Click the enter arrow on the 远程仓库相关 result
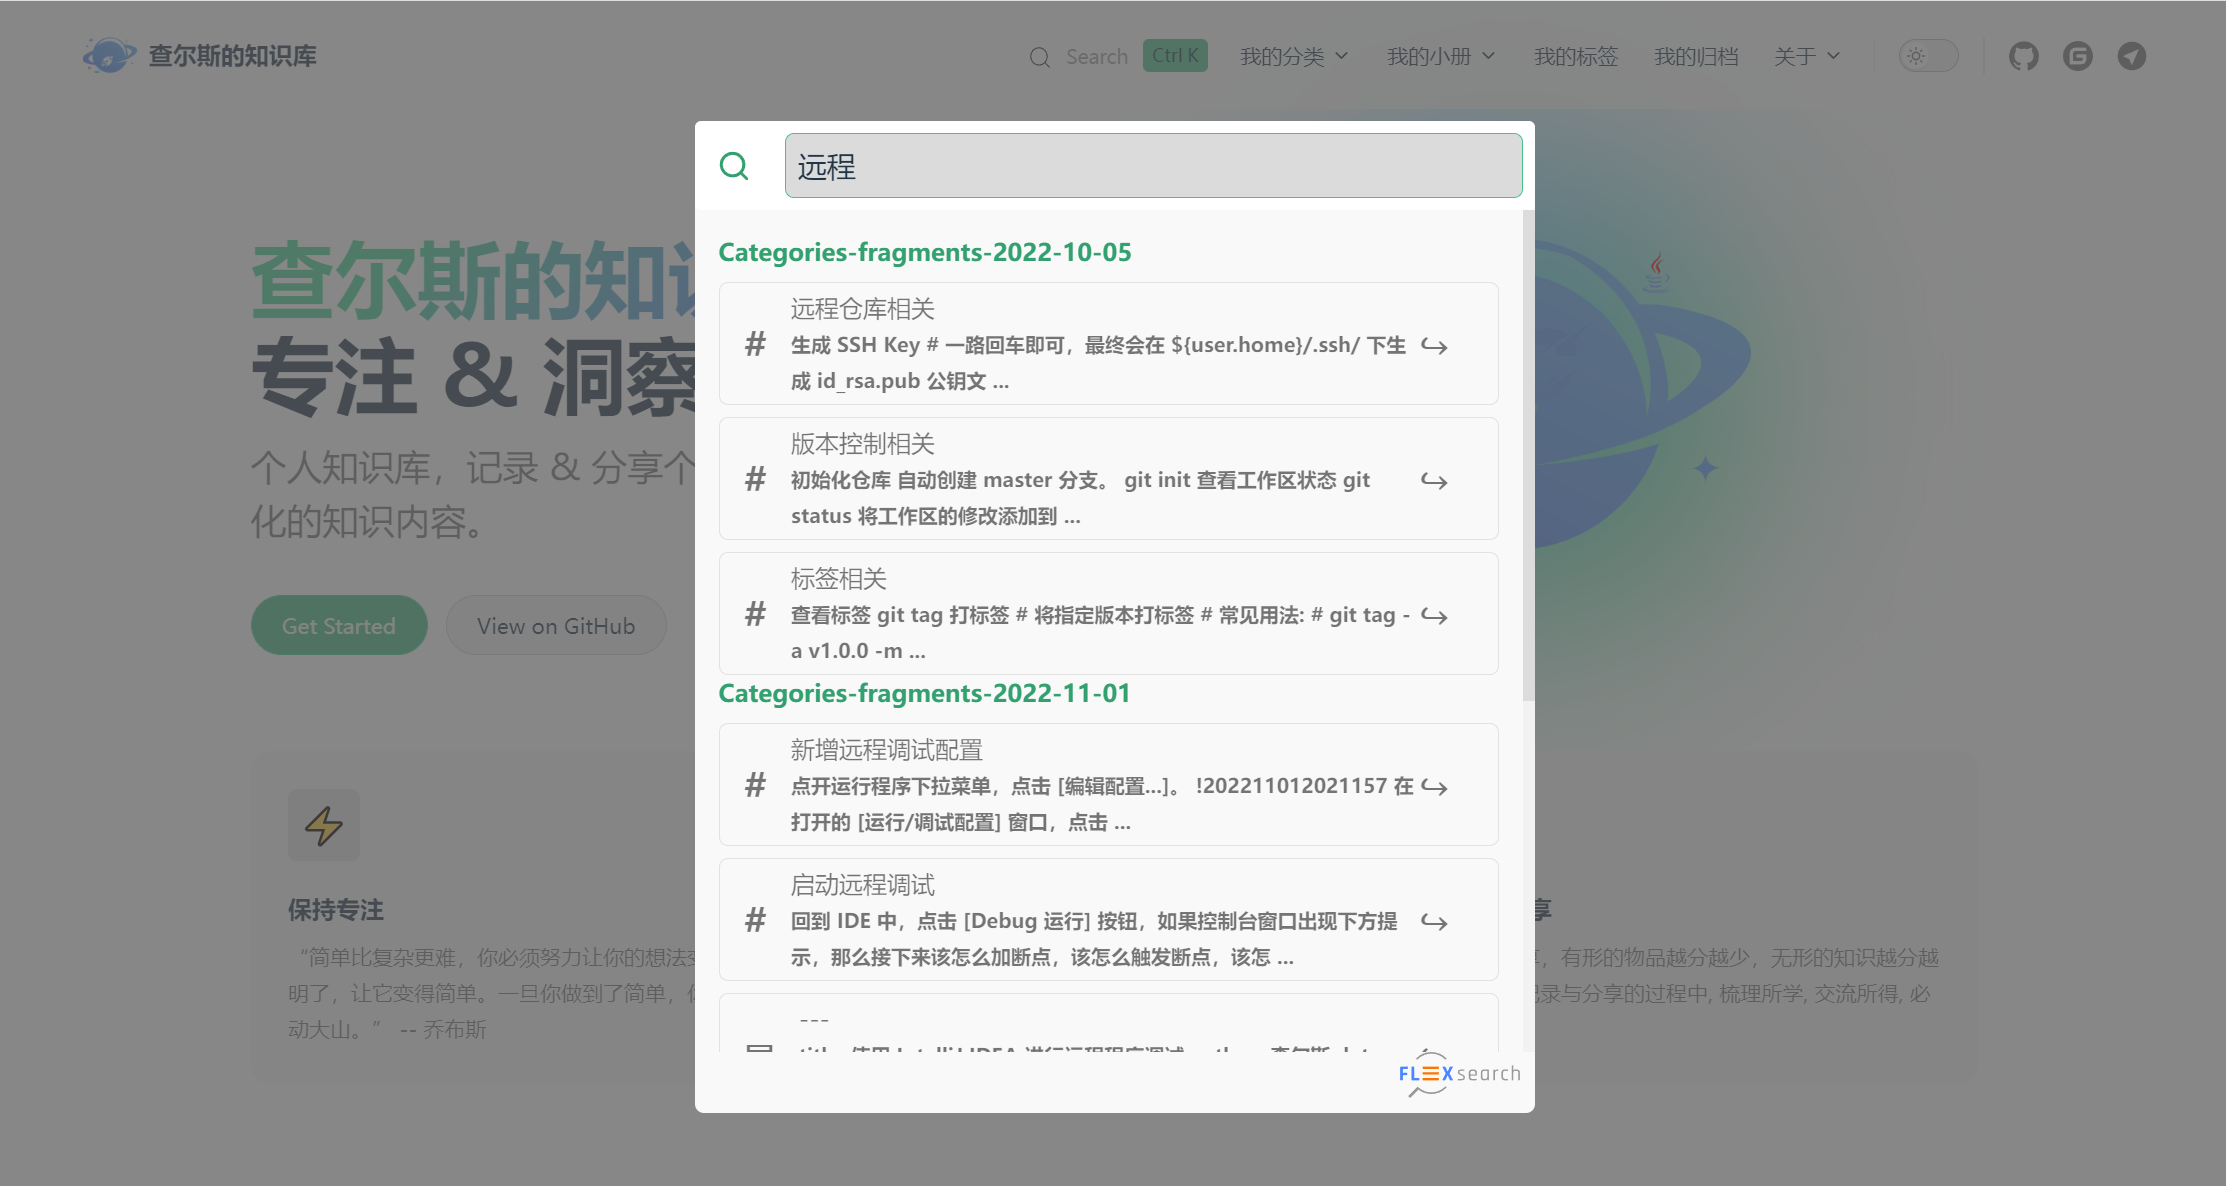The width and height of the screenshot is (2226, 1186). click(x=1434, y=346)
